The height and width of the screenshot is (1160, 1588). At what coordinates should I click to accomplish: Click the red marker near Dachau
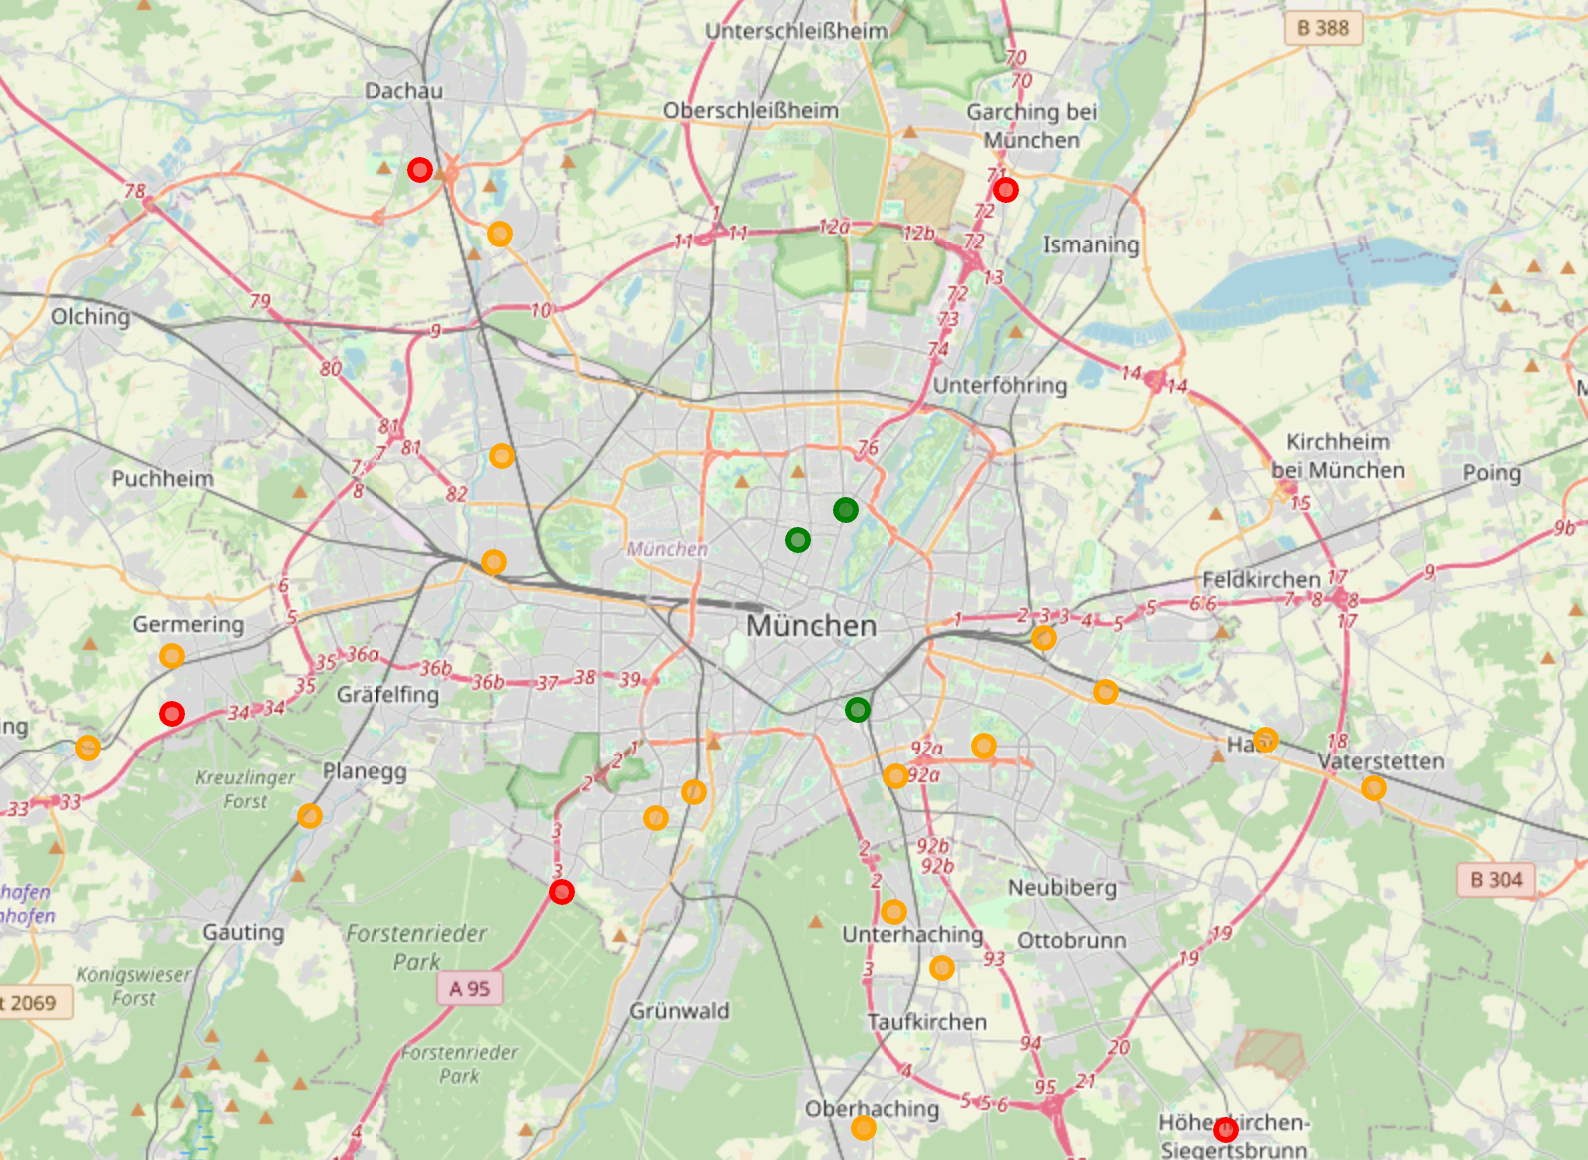[x=420, y=170]
